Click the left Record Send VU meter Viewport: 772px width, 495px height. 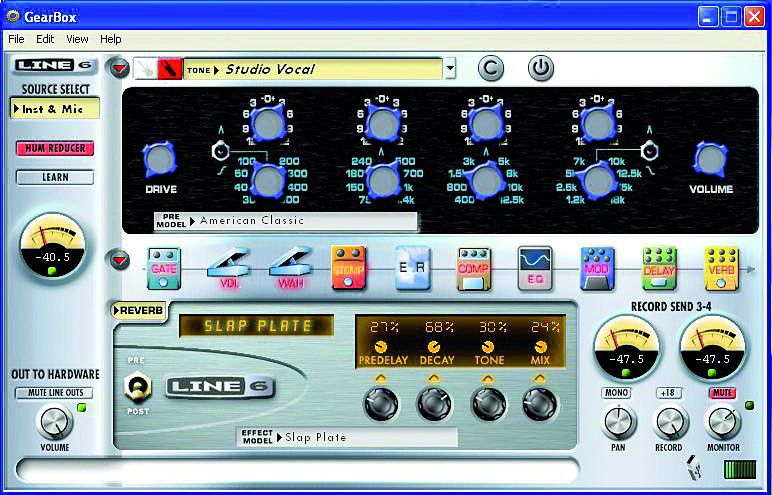(x=628, y=349)
